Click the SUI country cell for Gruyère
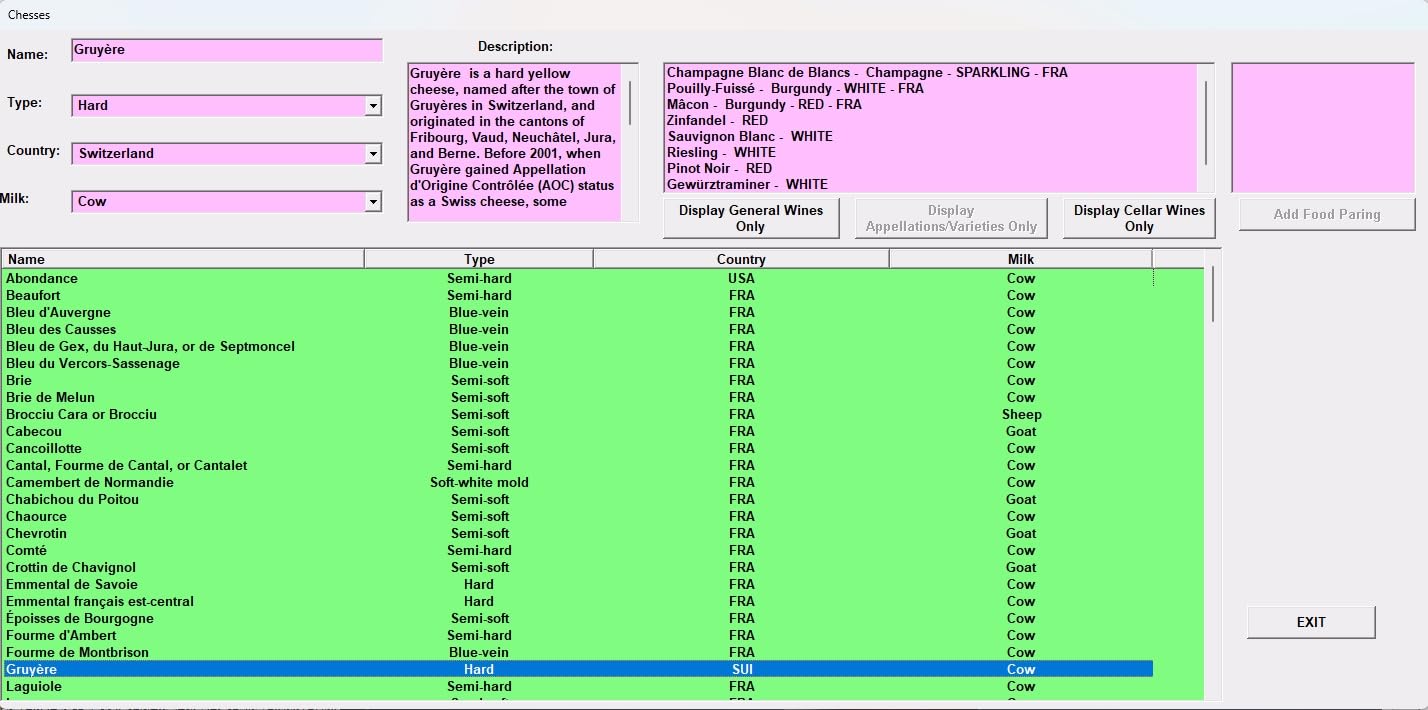The width and height of the screenshot is (1428, 710). [x=741, y=669]
